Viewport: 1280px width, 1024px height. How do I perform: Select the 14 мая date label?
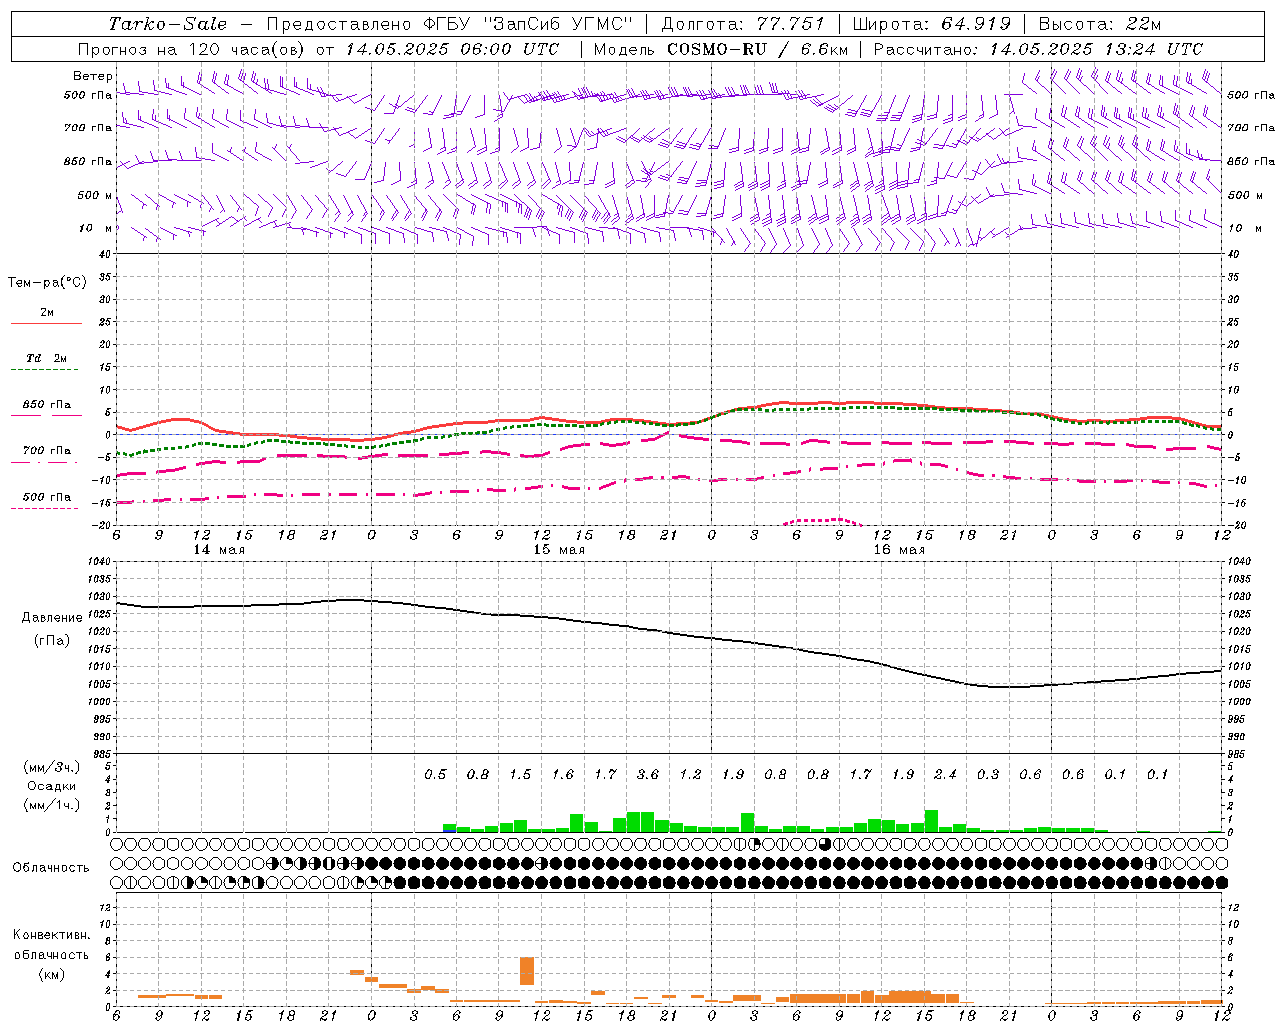point(219,550)
